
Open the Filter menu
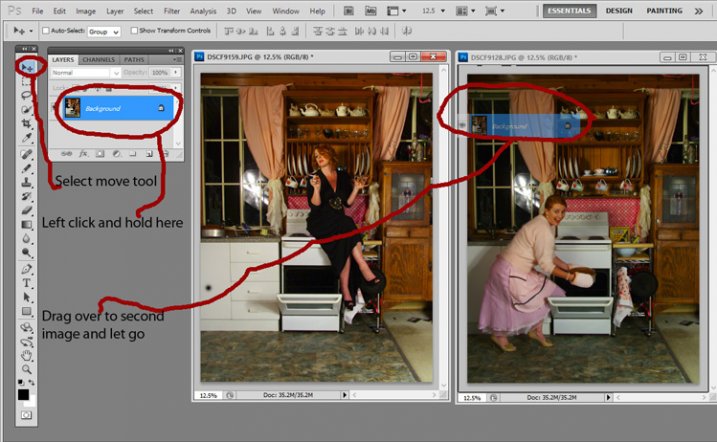172,11
